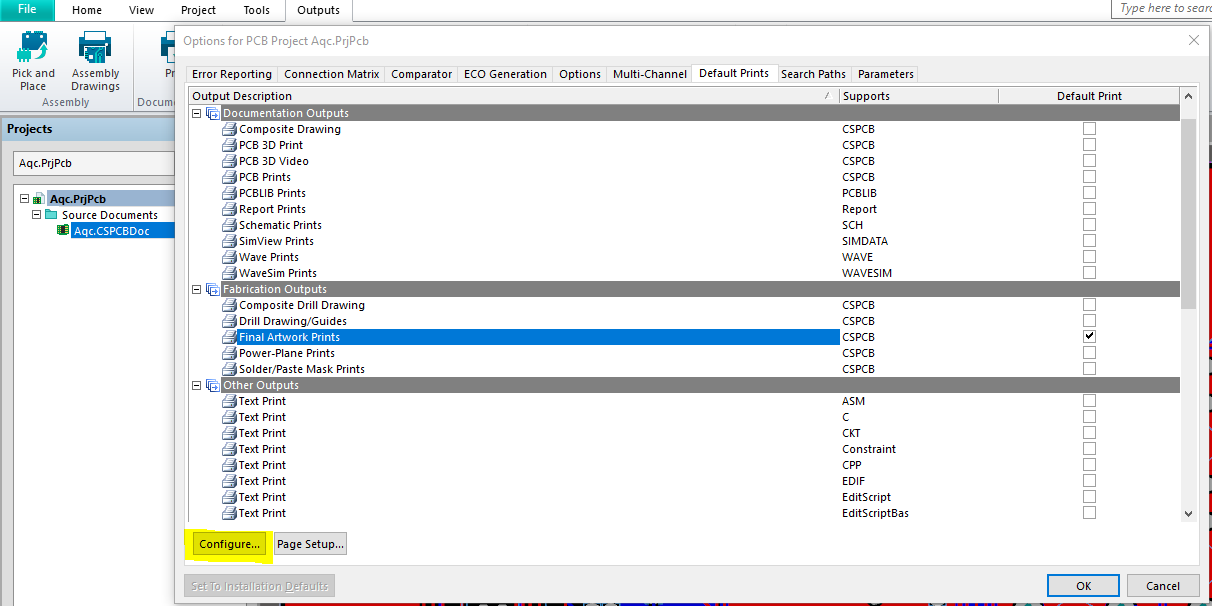This screenshot has height=606, width=1212.
Task: Check Drill Drawing/Guides default print box
Action: (x=1089, y=321)
